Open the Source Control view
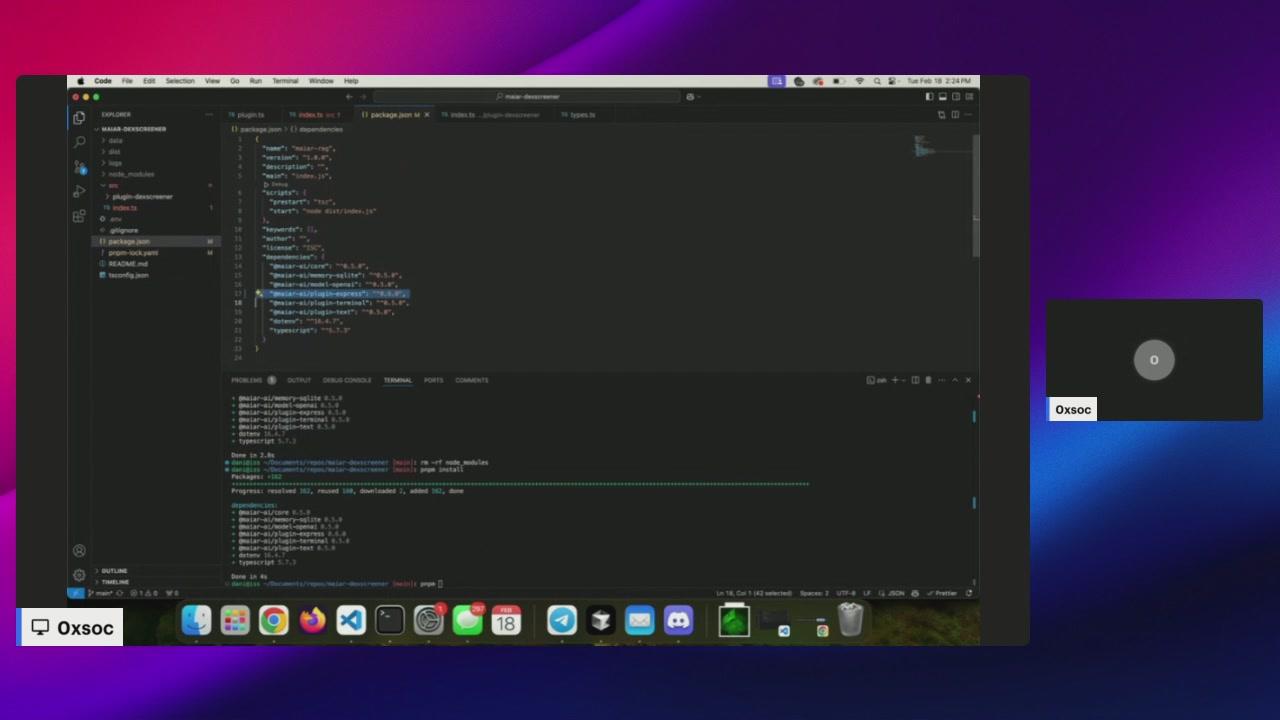 tap(79, 167)
